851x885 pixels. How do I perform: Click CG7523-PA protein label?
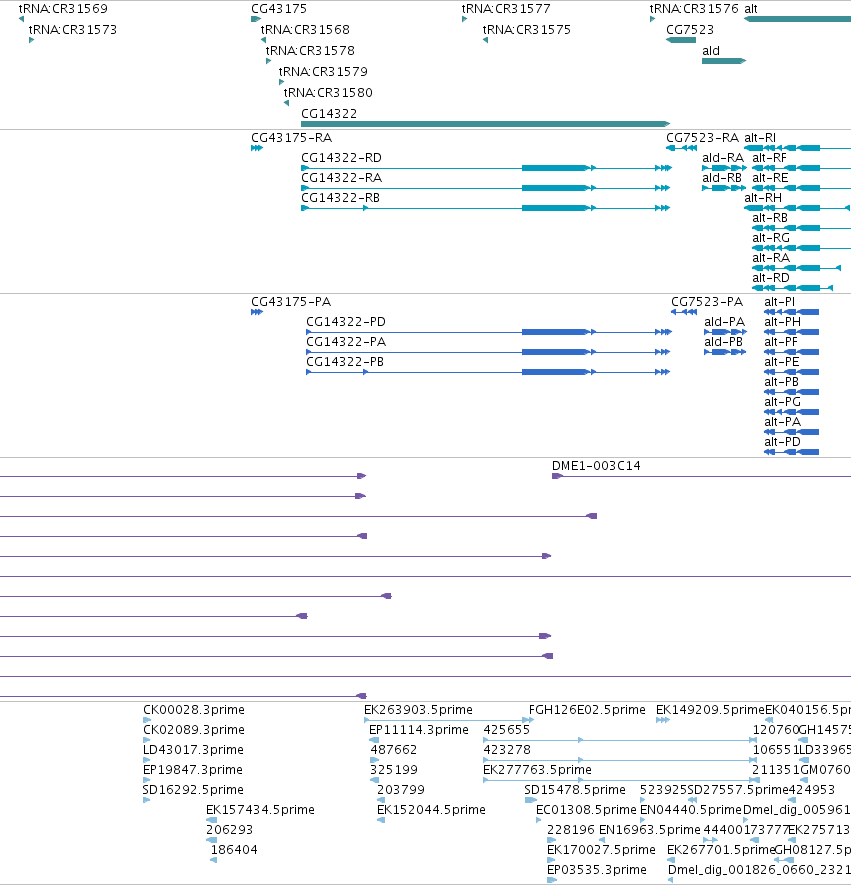point(707,302)
